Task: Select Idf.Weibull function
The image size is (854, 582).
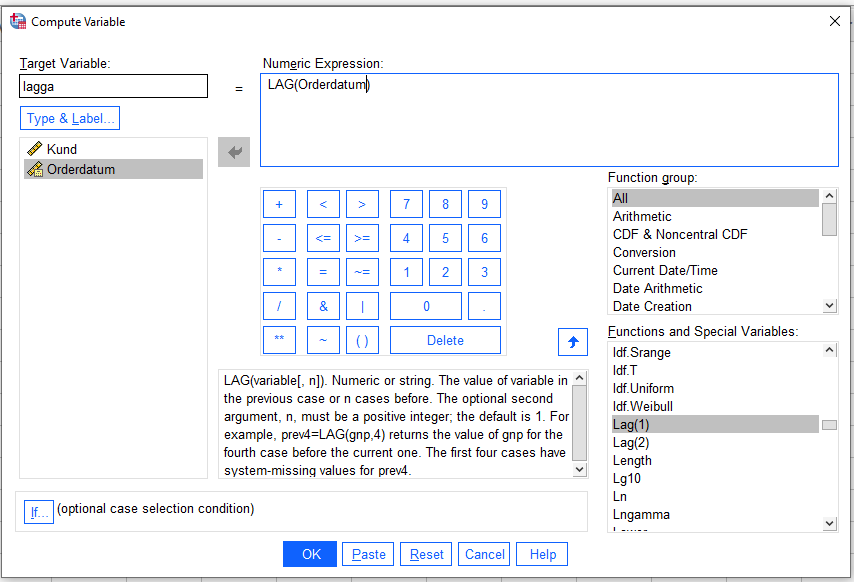Action: pyautogui.click(x=715, y=406)
